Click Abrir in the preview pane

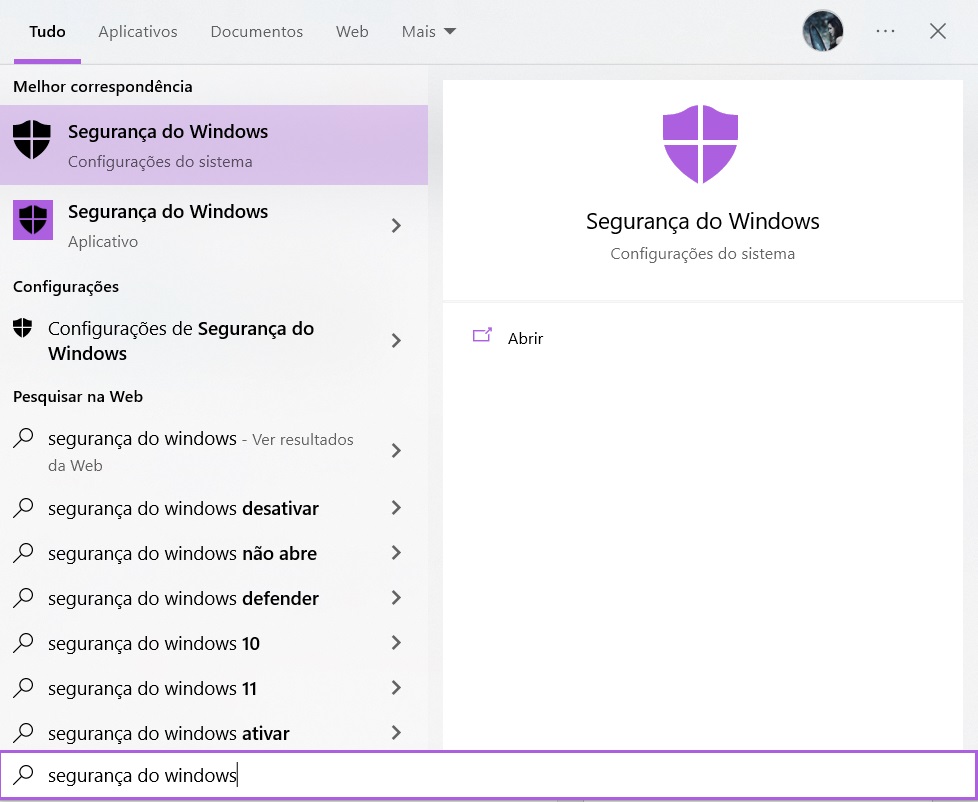tap(525, 338)
